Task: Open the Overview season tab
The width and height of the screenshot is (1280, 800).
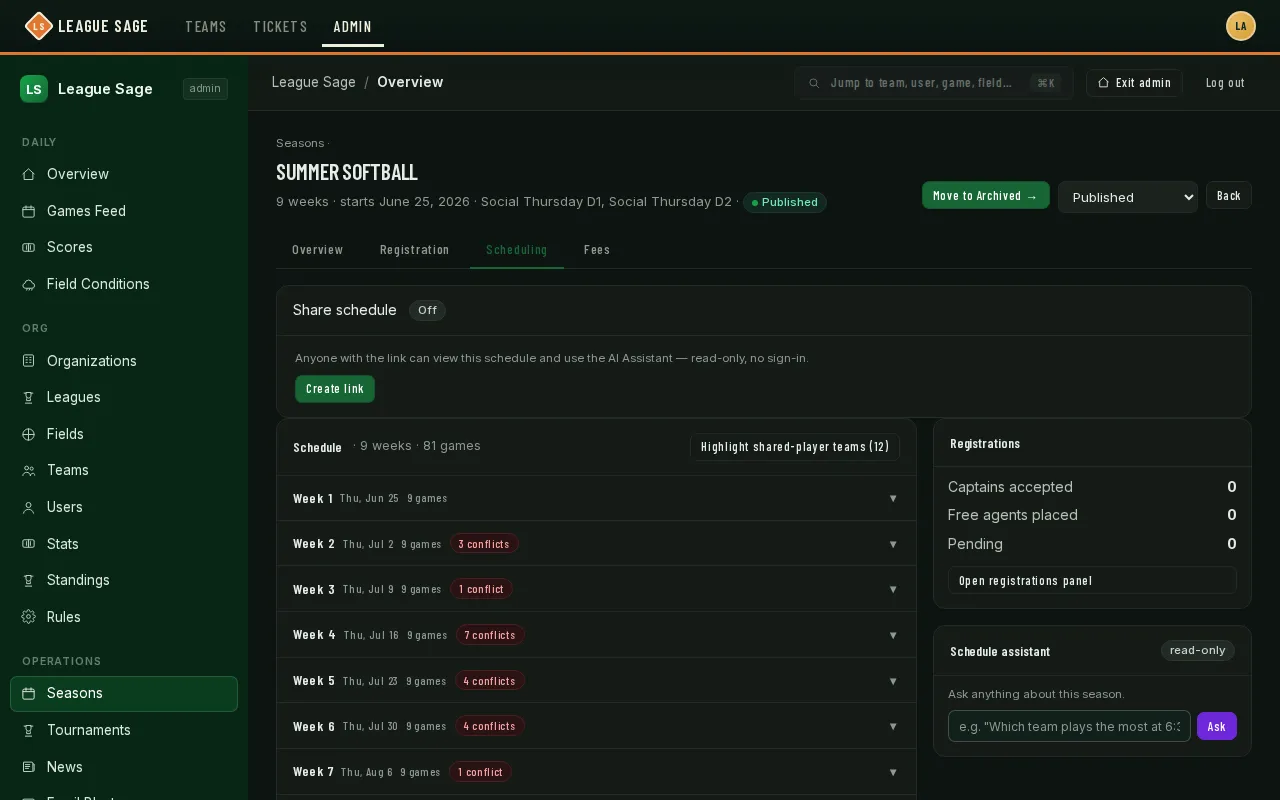Action: 317,250
